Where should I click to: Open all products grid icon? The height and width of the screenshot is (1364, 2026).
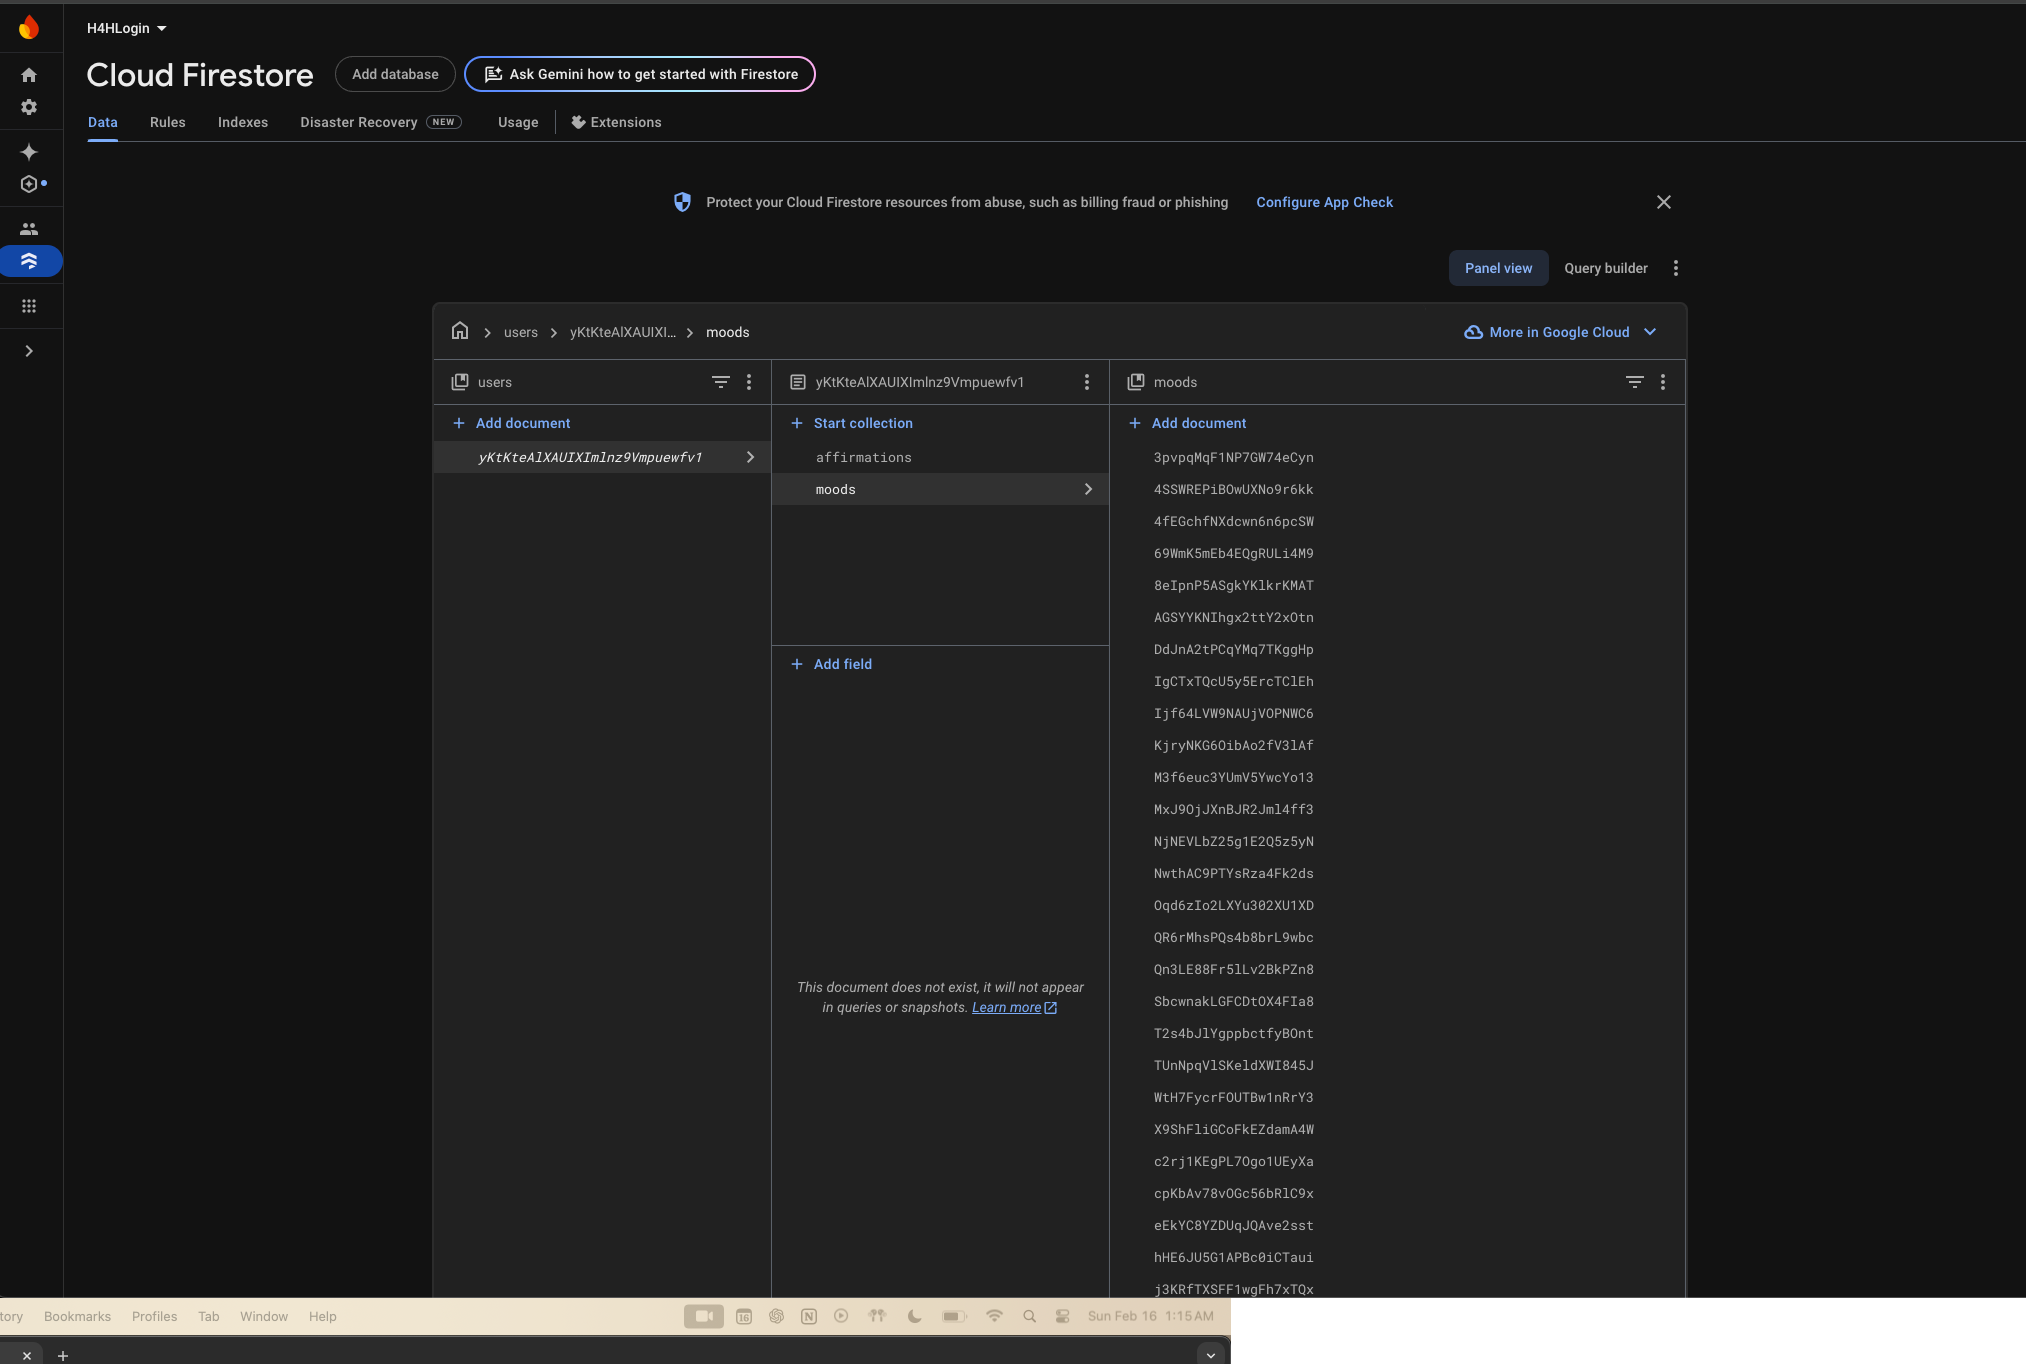[29, 306]
